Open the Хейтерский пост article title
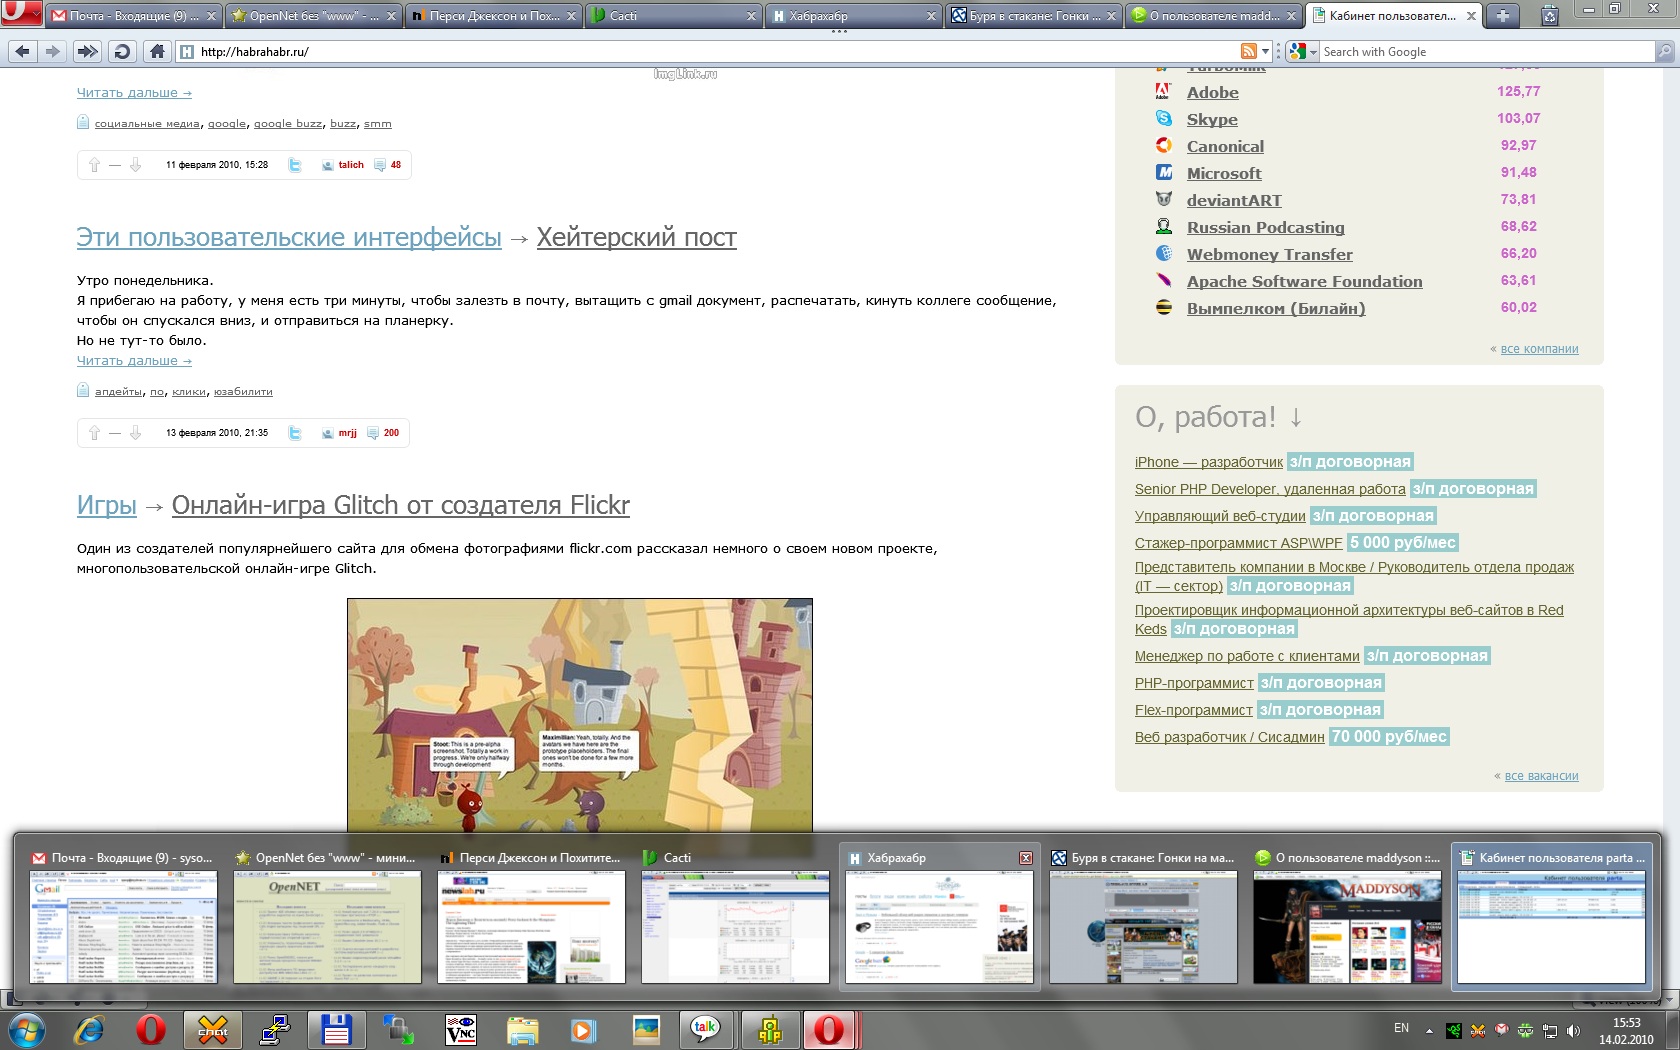This screenshot has width=1680, height=1050. 636,237
